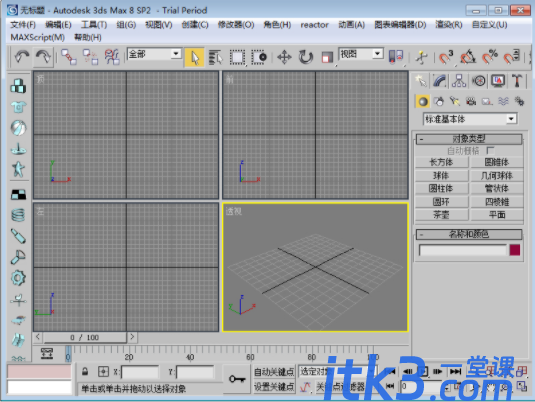Click Use Pivot Point Center icon
The image size is (535, 402).
pyautogui.click(x=396, y=57)
